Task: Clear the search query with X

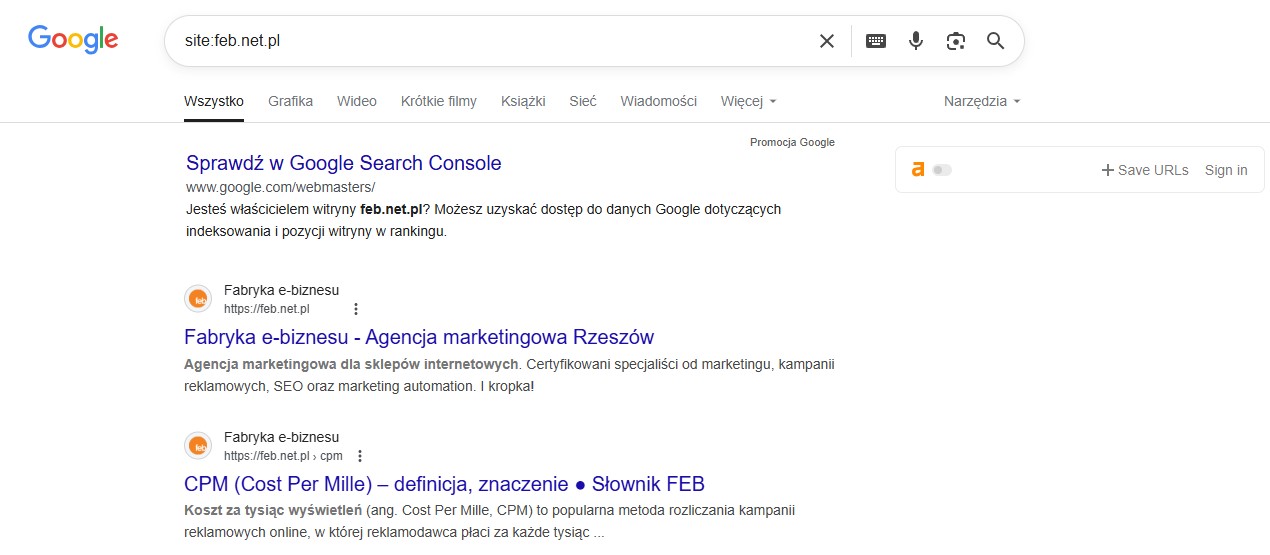Action: tap(827, 41)
